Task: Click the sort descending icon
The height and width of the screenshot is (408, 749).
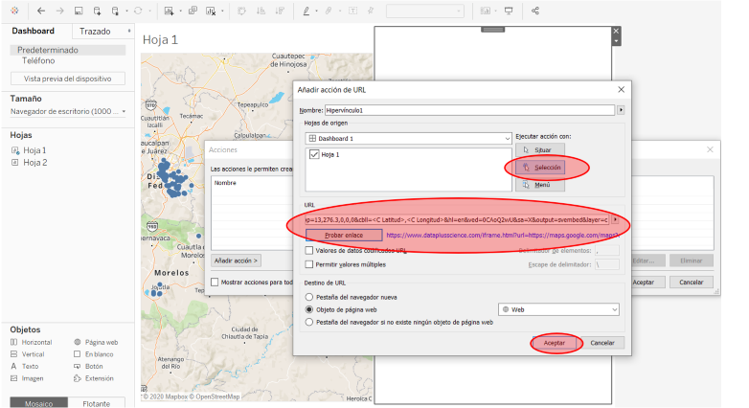Action: pos(279,11)
